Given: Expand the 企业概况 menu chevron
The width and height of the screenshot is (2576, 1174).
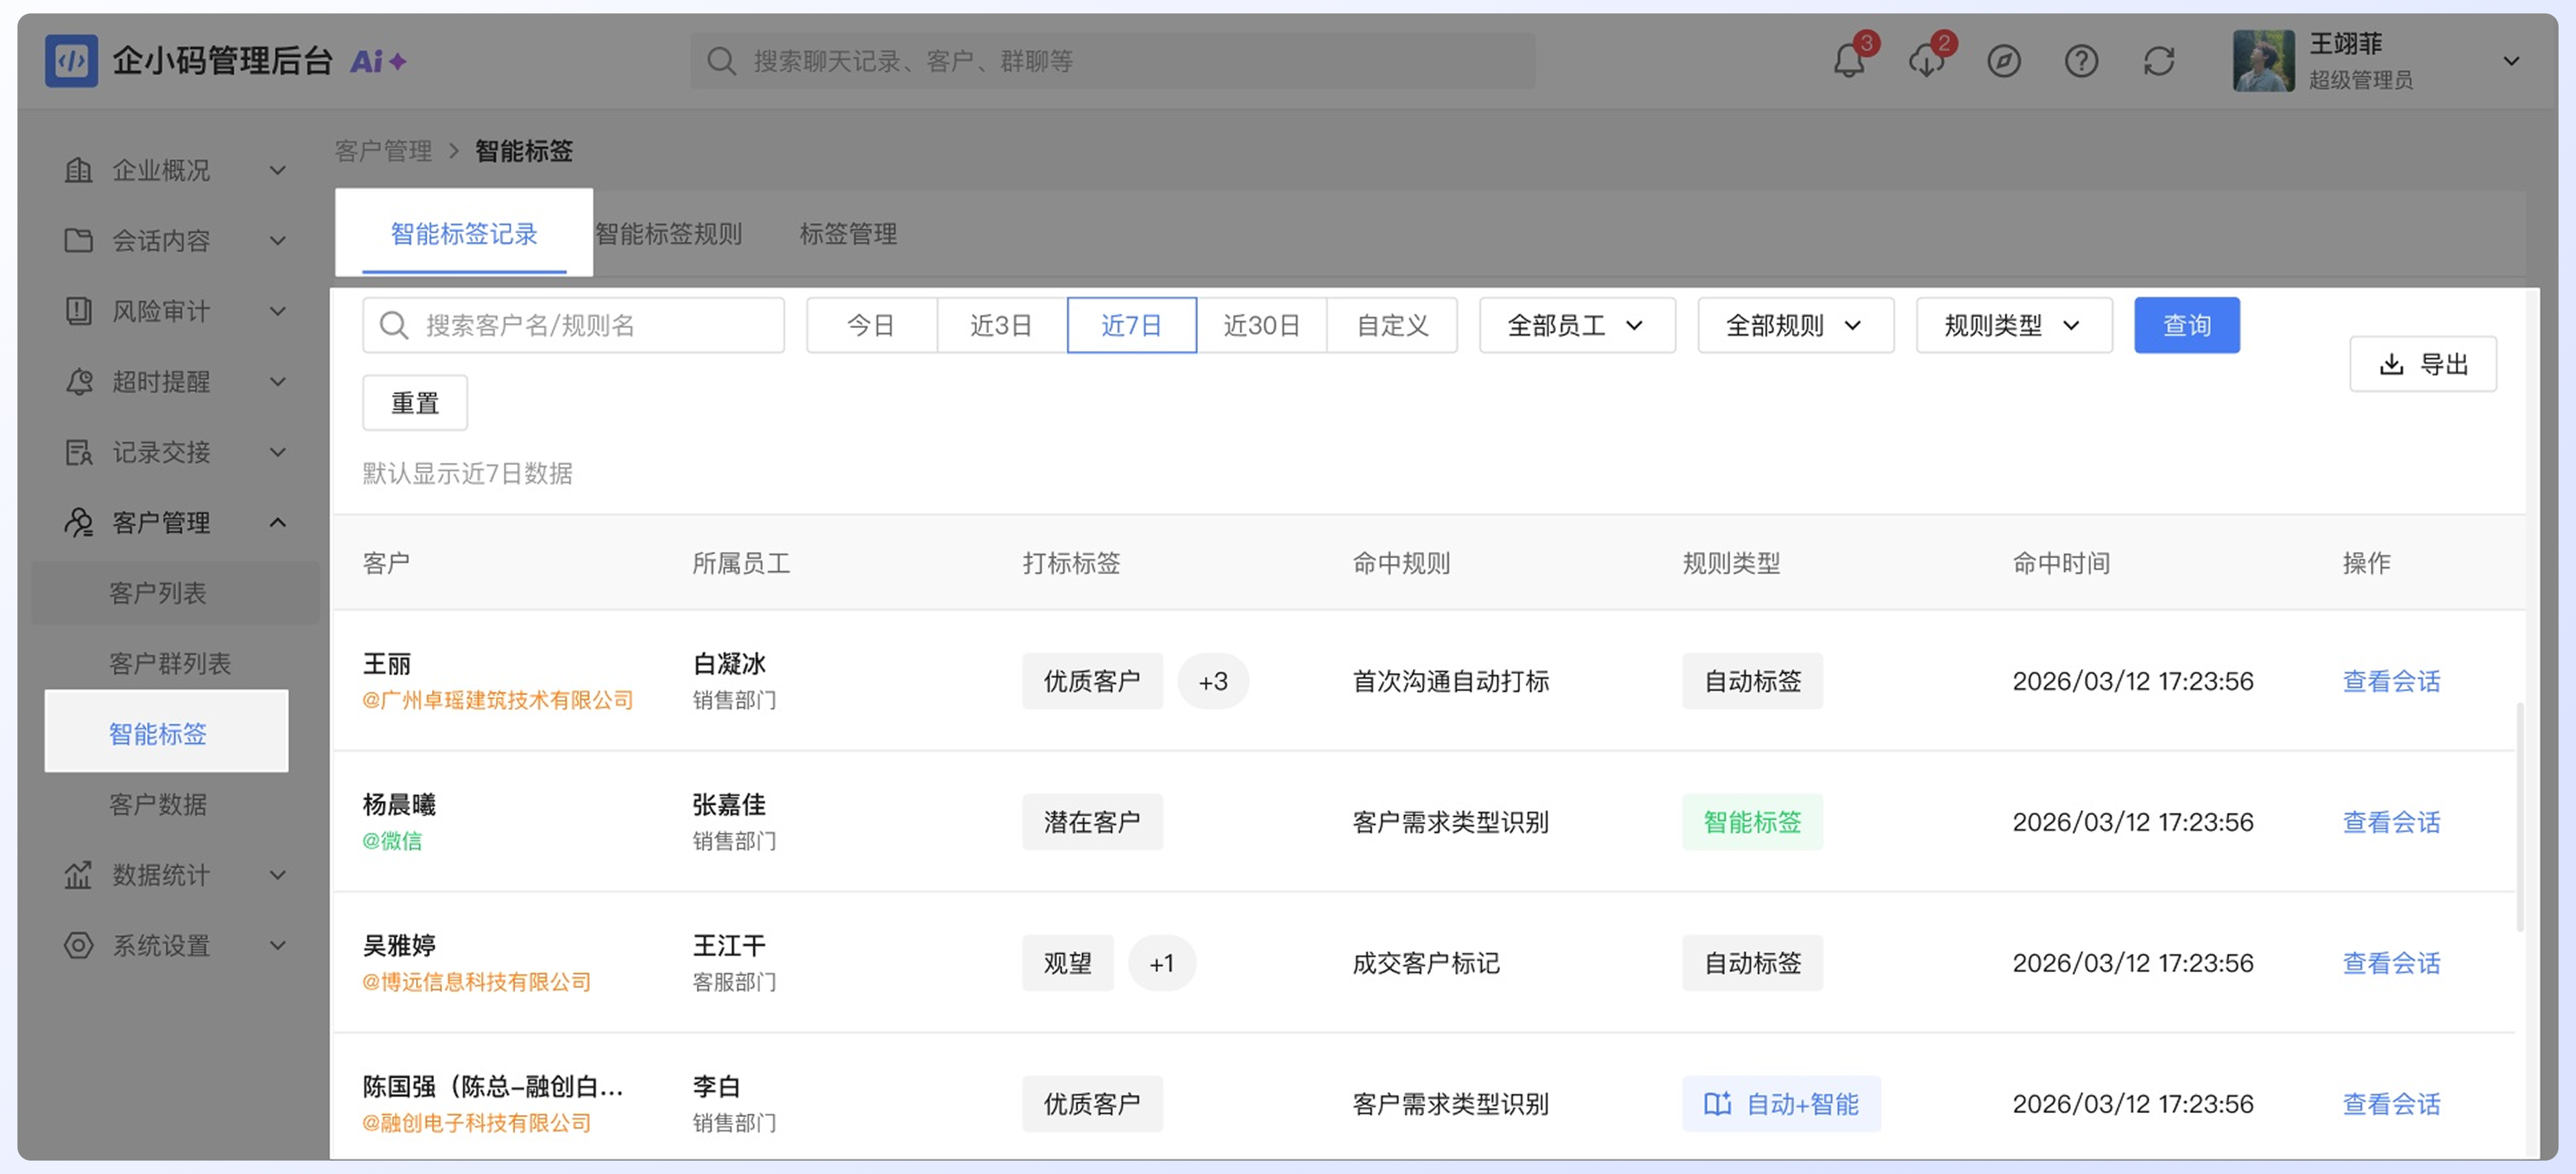Looking at the screenshot, I should pyautogui.click(x=278, y=171).
